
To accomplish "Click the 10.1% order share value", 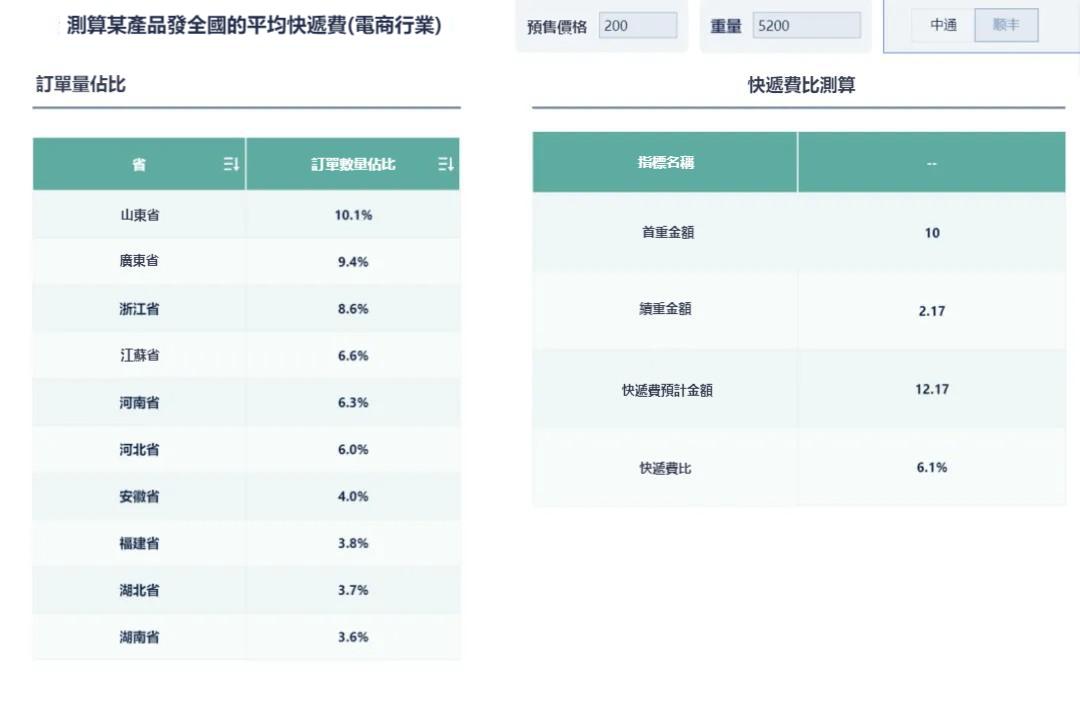I will click(x=353, y=215).
